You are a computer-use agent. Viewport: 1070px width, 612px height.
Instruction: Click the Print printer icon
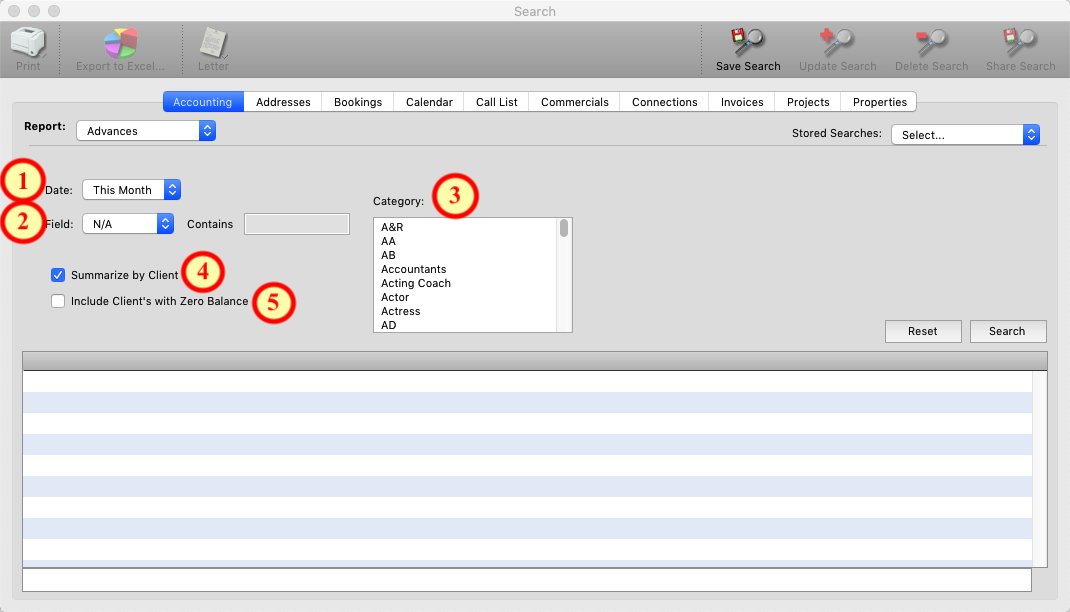click(28, 43)
